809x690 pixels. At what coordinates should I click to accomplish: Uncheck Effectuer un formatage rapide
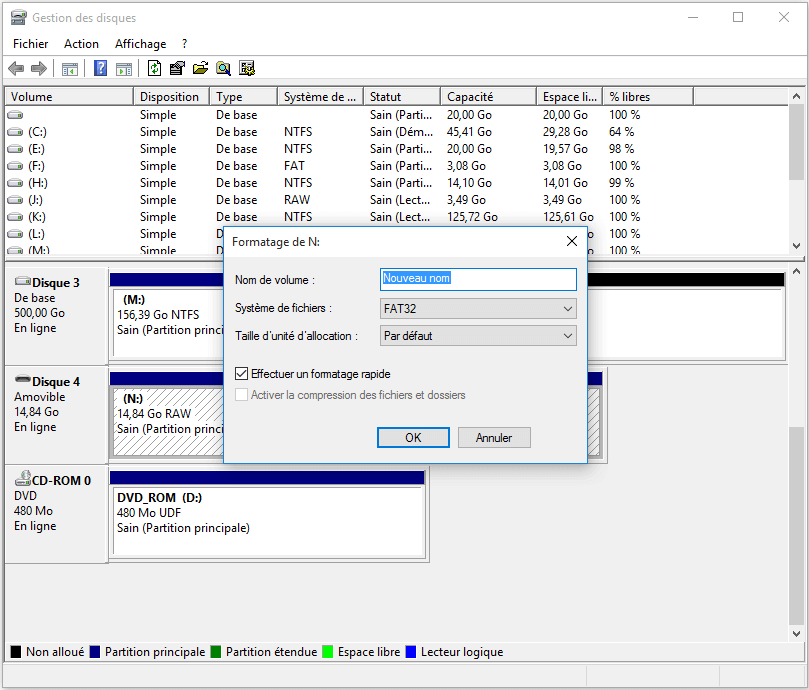(241, 374)
